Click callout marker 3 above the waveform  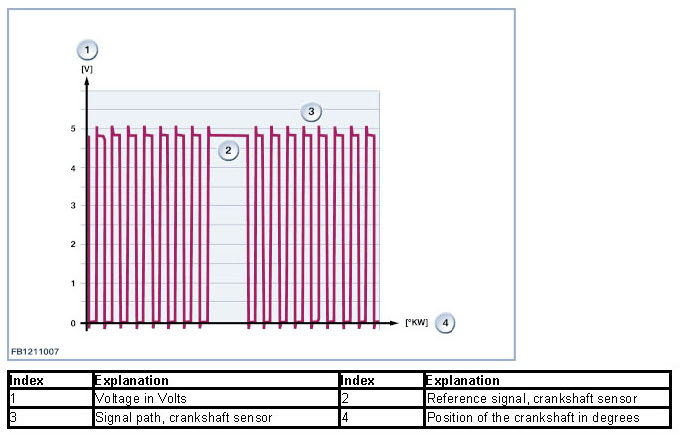click(x=311, y=110)
